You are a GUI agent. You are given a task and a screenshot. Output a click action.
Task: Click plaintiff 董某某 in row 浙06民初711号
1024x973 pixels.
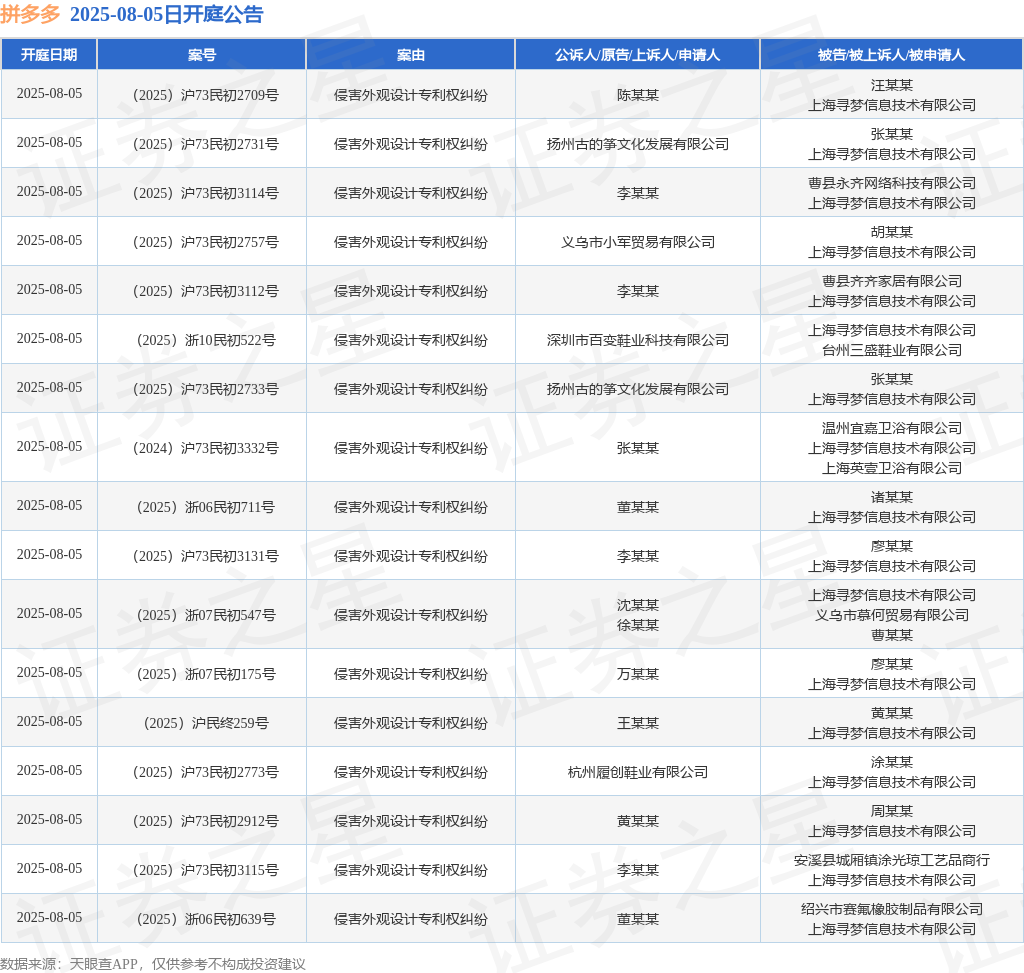point(637,507)
